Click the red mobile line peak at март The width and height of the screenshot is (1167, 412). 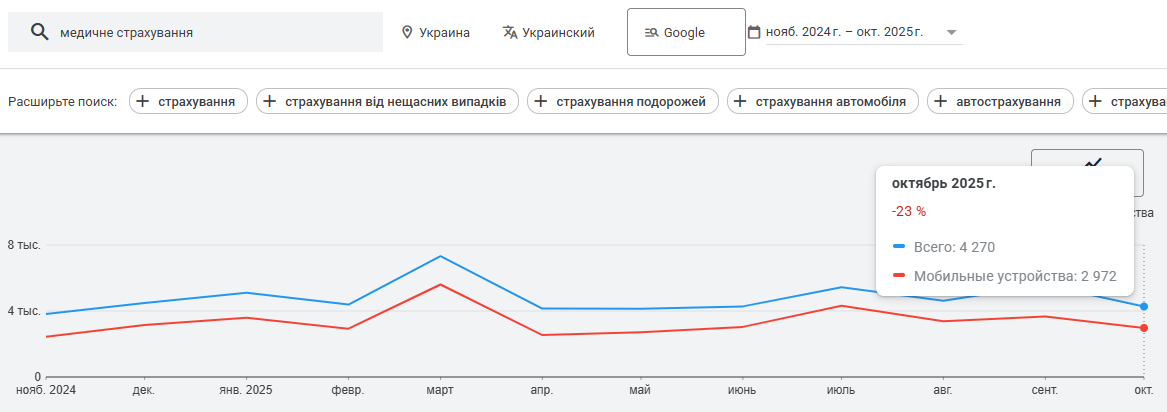coord(439,285)
